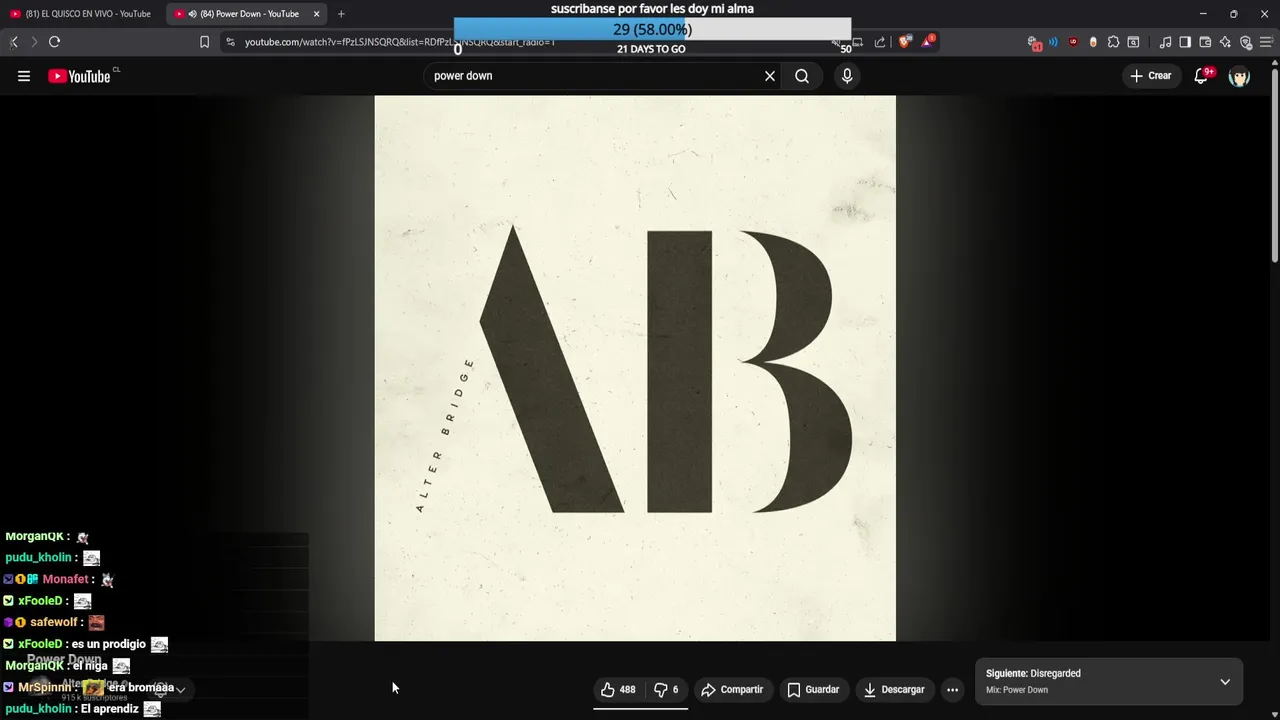
Task: Save the video with Guardar
Action: tap(813, 689)
